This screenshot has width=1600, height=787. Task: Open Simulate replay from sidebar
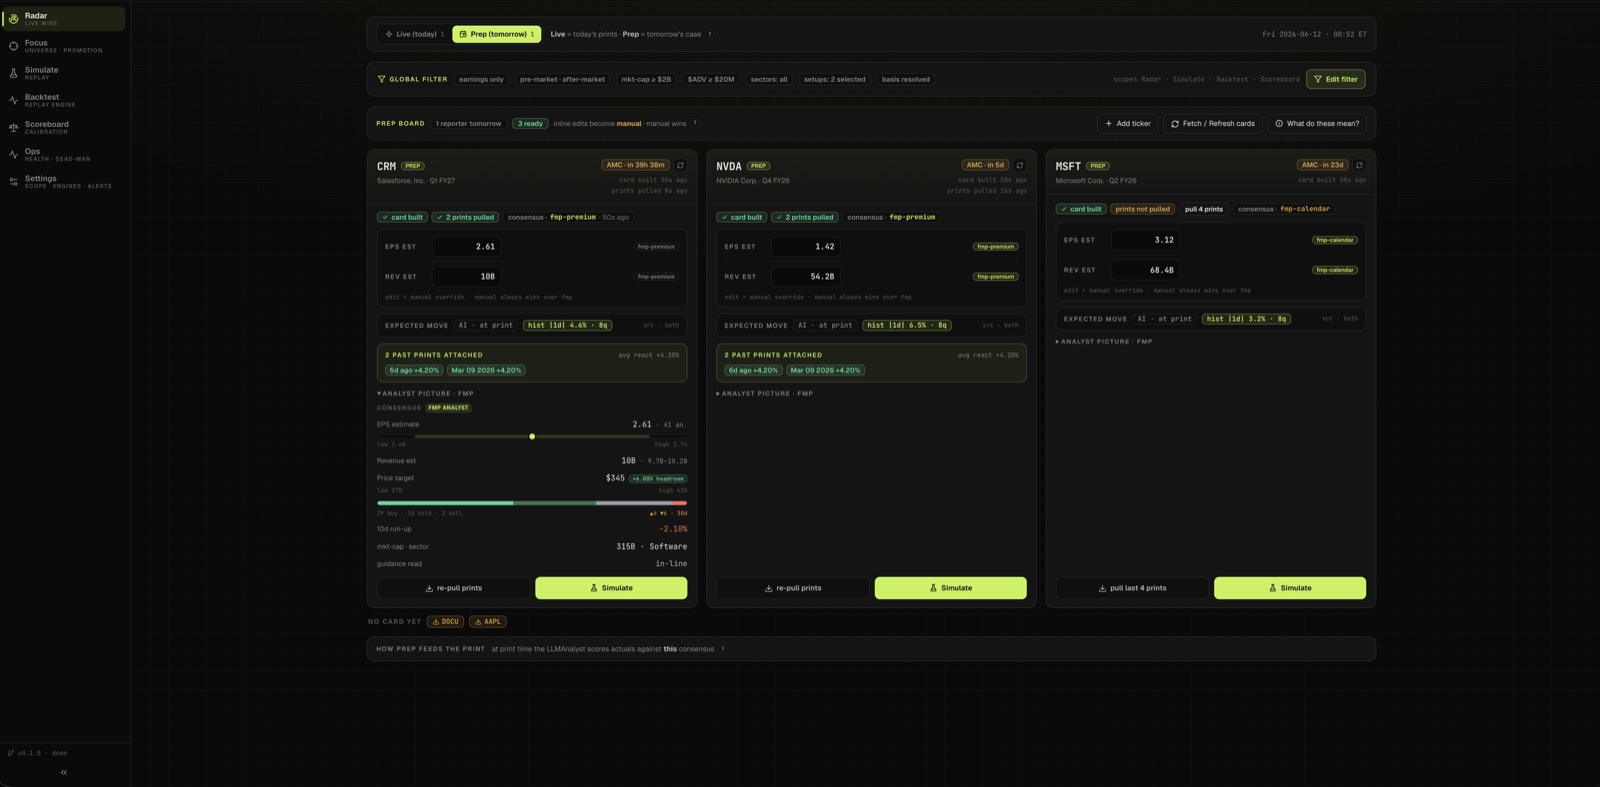(x=65, y=73)
